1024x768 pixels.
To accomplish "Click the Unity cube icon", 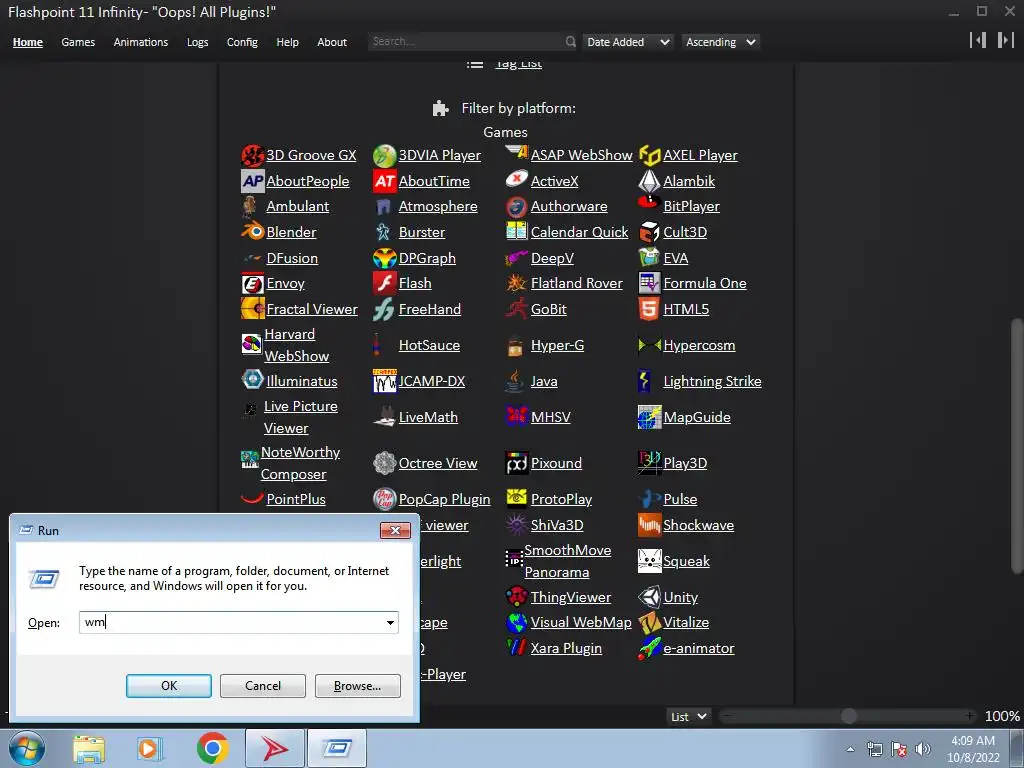I will click(x=649, y=597).
